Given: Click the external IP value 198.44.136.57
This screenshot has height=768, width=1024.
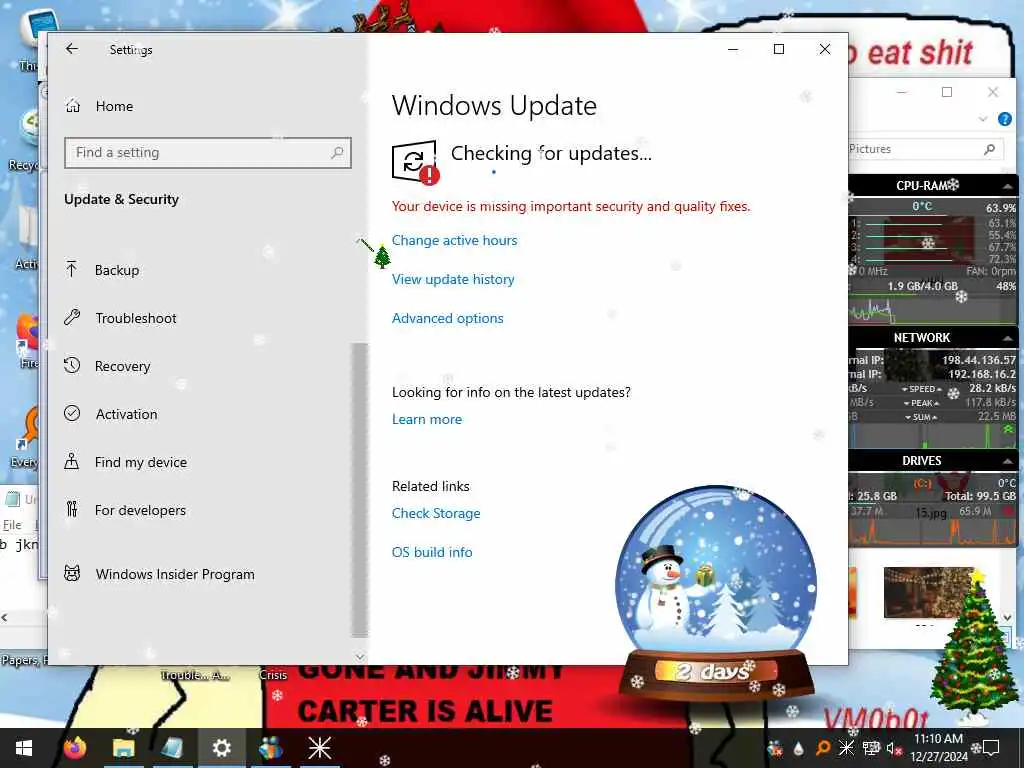Looking at the screenshot, I should (x=978, y=360).
